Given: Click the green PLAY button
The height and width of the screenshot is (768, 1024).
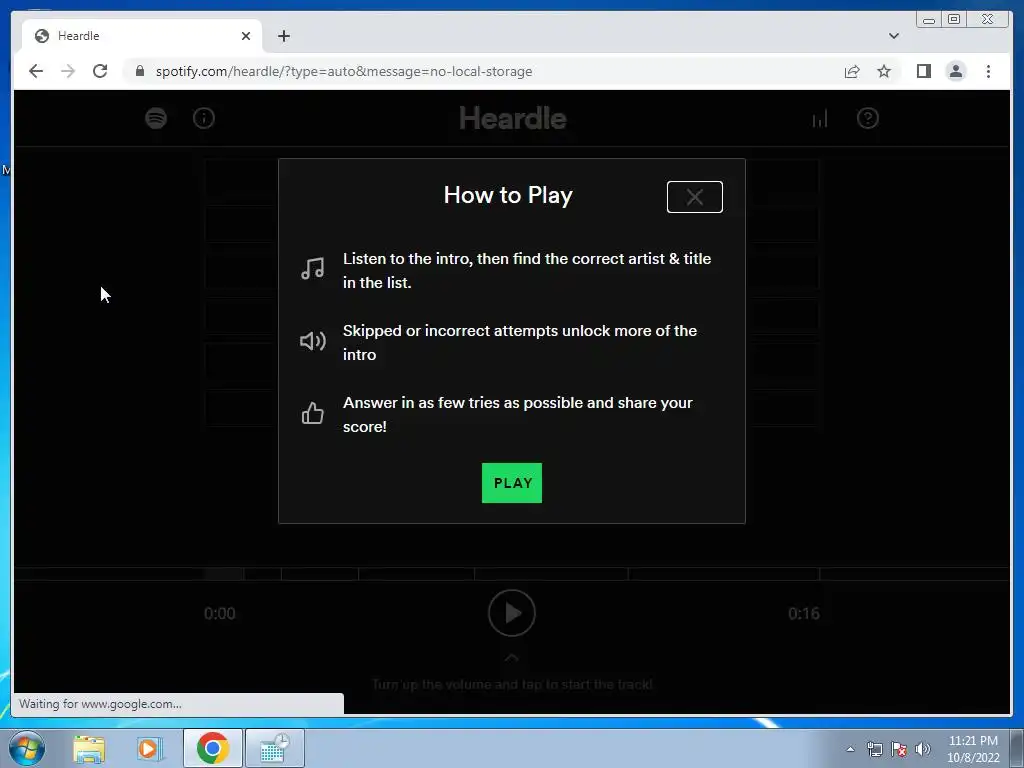Looking at the screenshot, I should click(511, 483).
